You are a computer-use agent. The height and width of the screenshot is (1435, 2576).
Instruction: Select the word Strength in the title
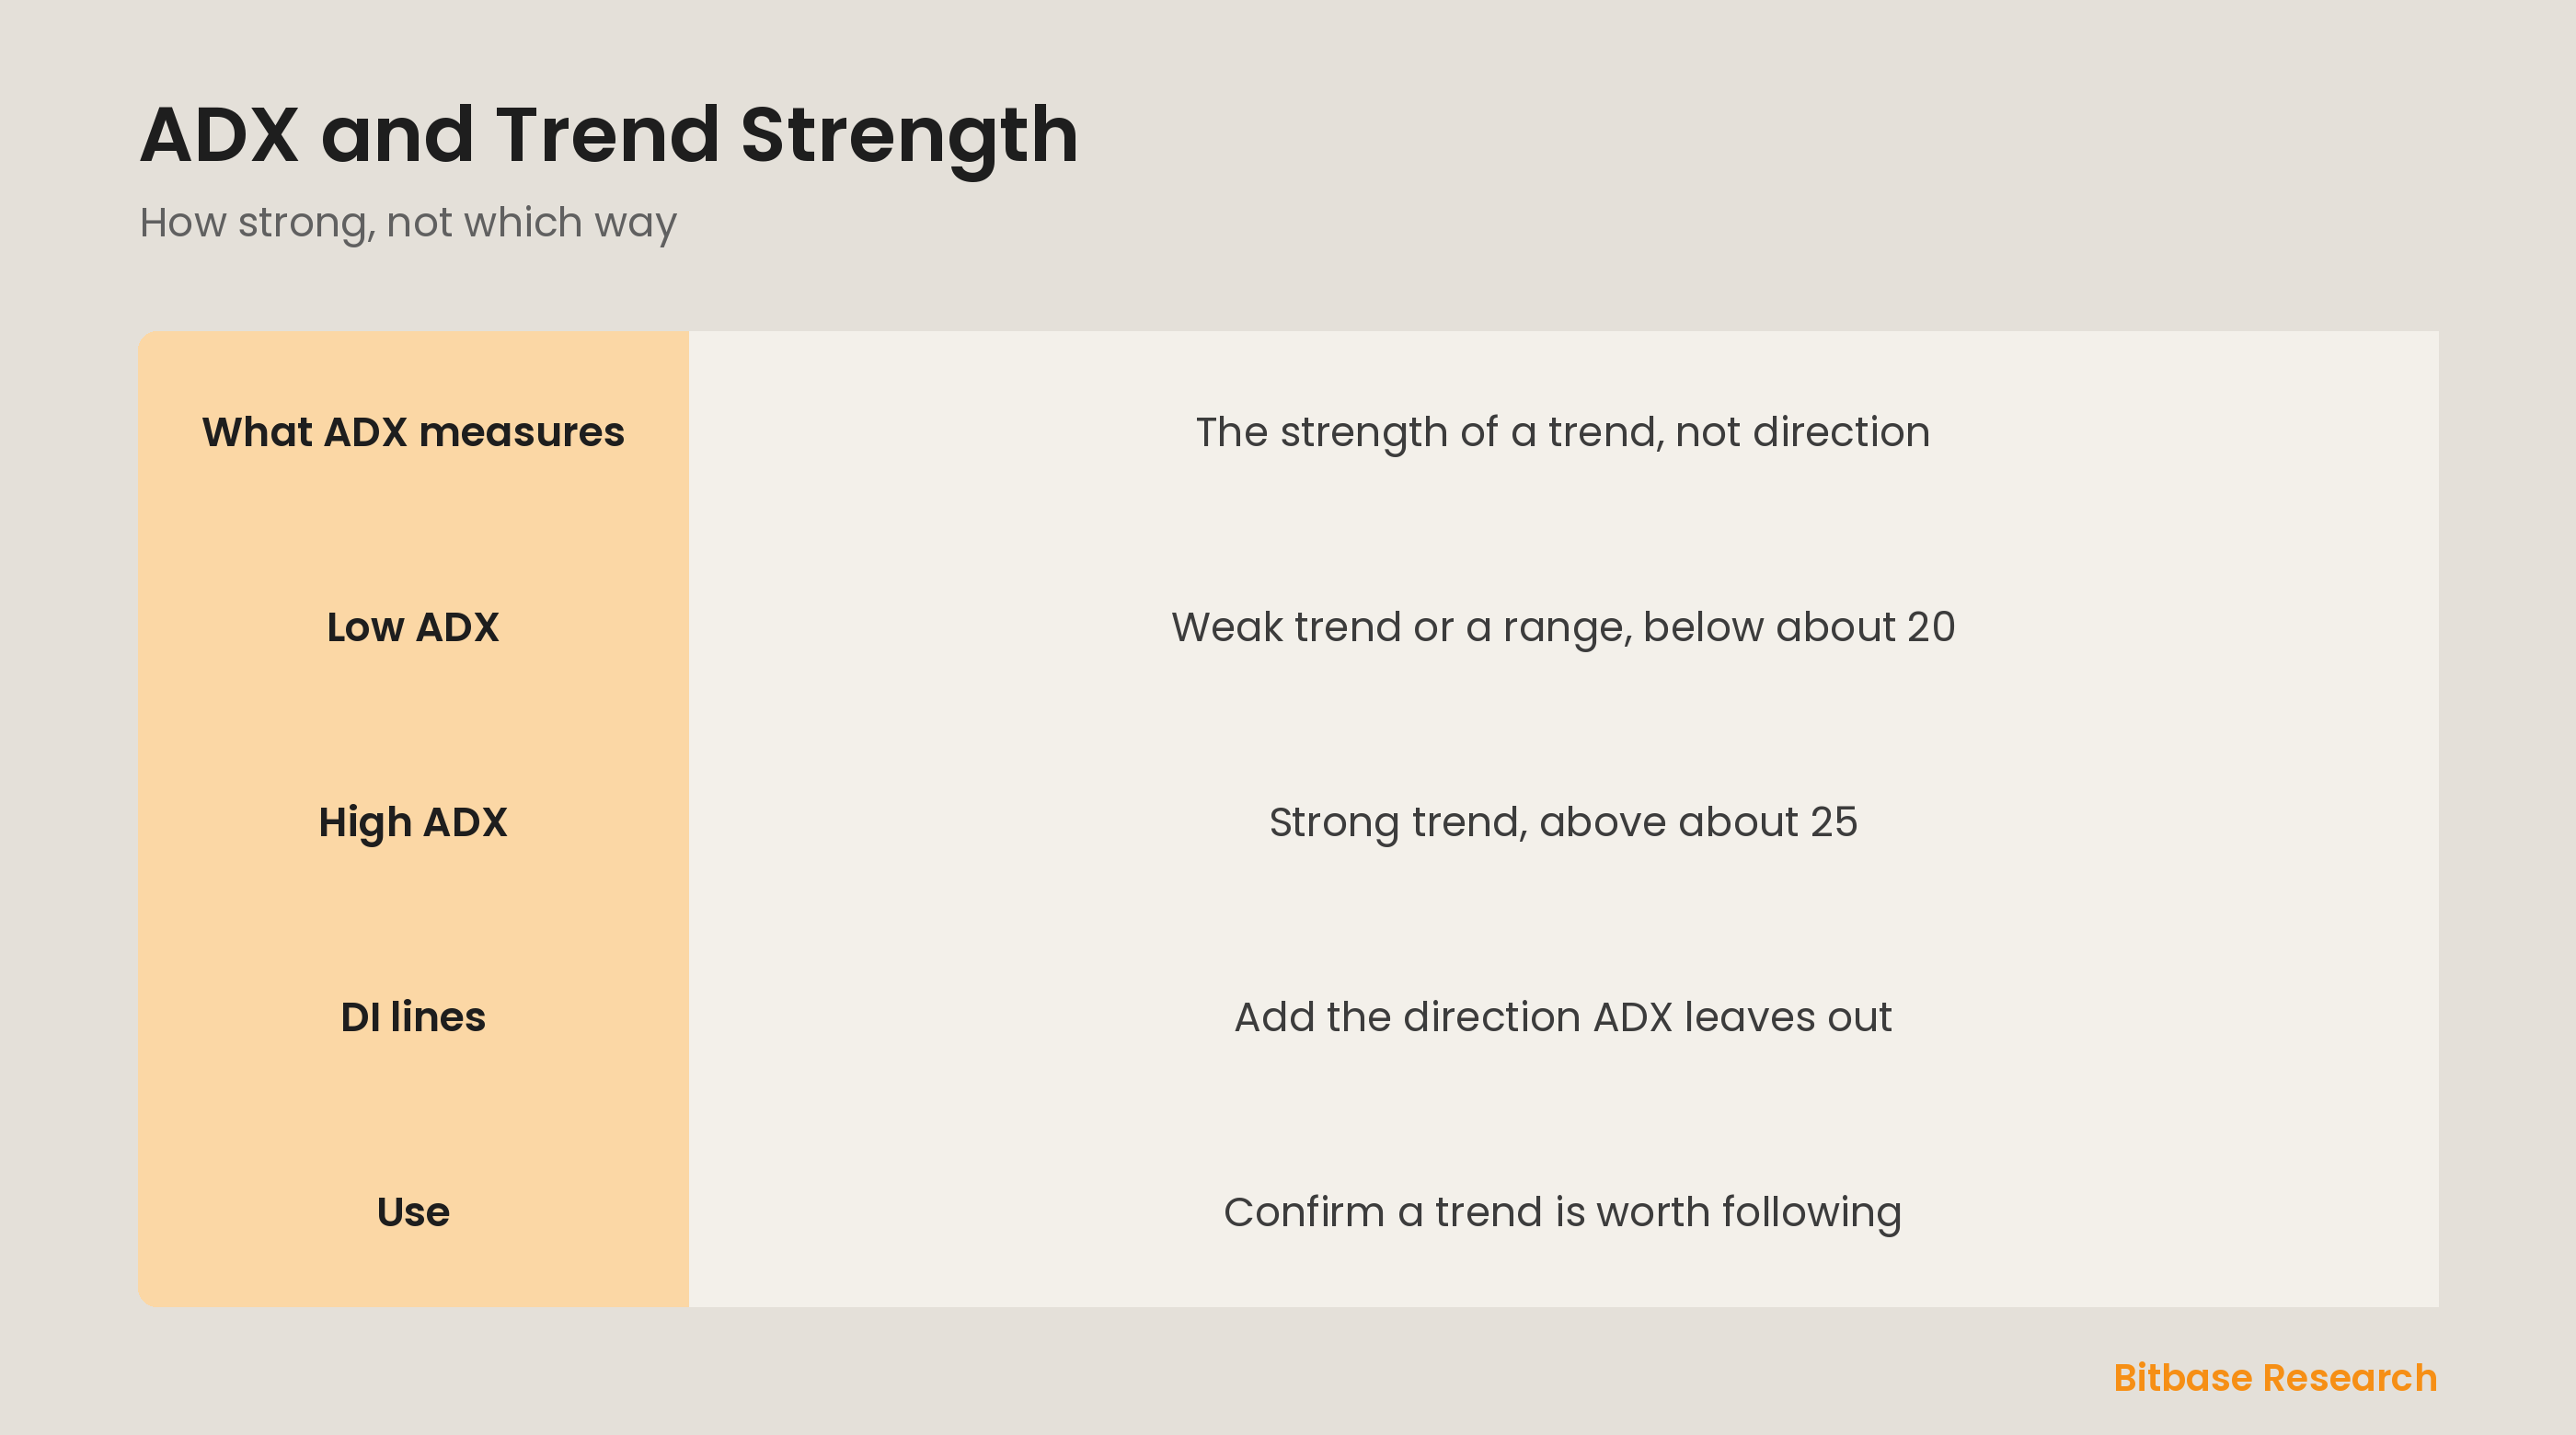point(909,137)
